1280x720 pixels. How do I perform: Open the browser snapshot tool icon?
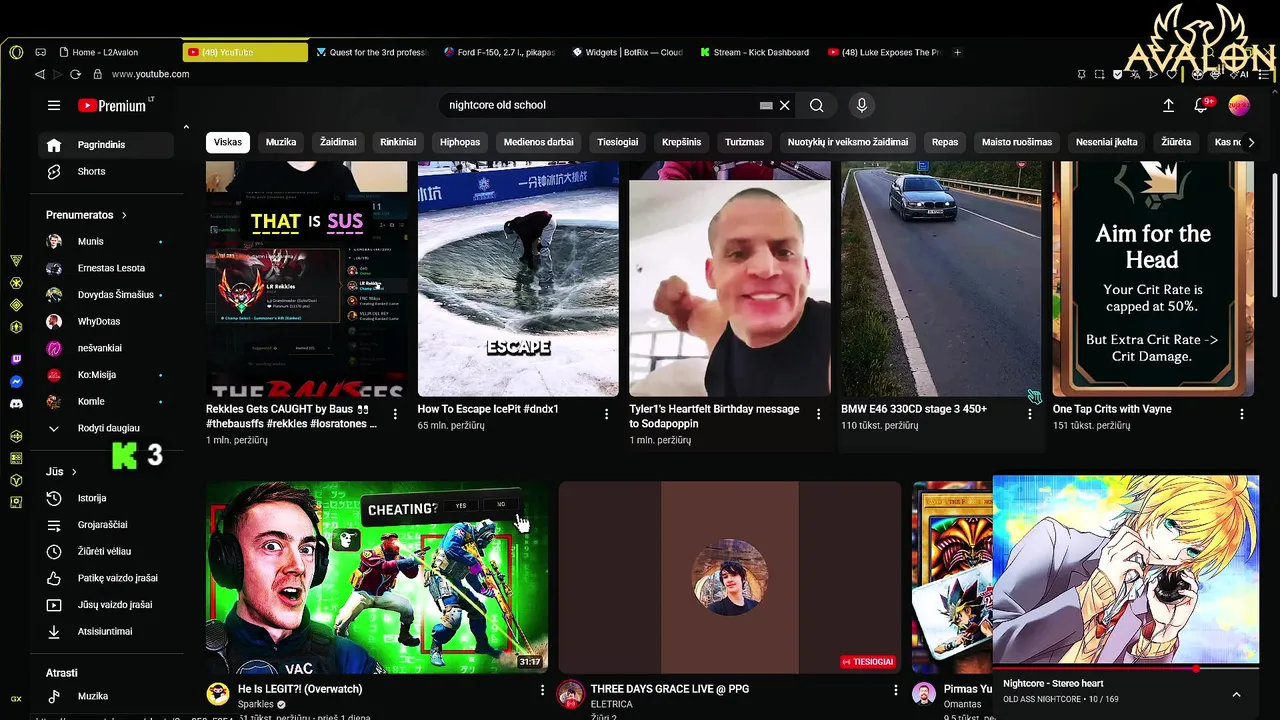(x=1099, y=74)
